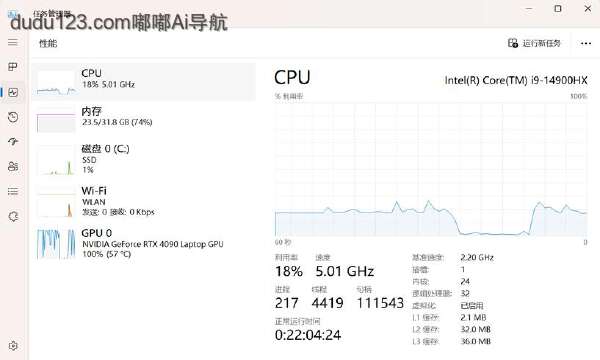
Task: Open the Users page icon
Action: (13, 166)
